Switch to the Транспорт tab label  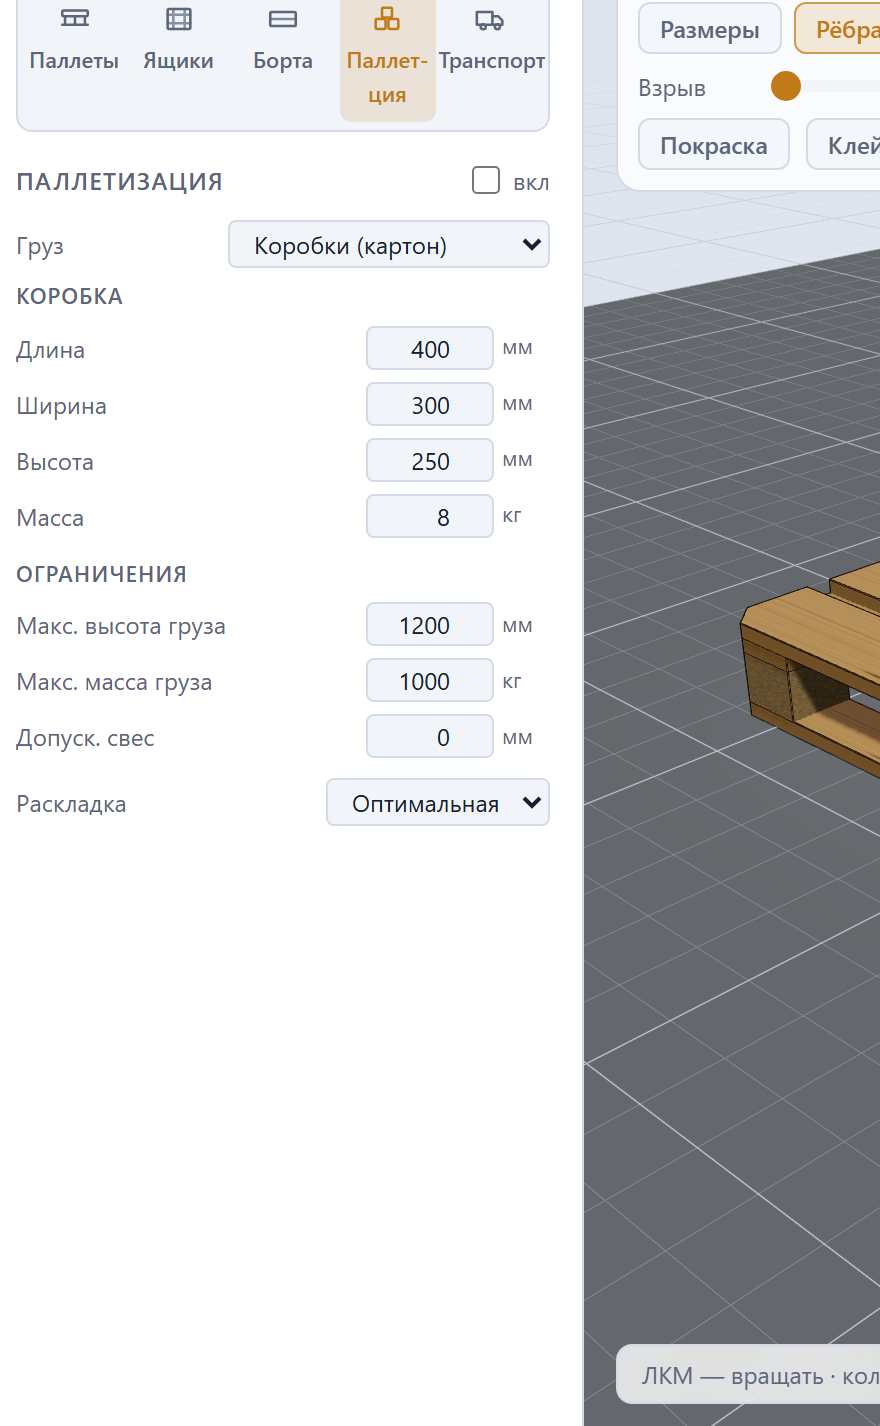[492, 61]
